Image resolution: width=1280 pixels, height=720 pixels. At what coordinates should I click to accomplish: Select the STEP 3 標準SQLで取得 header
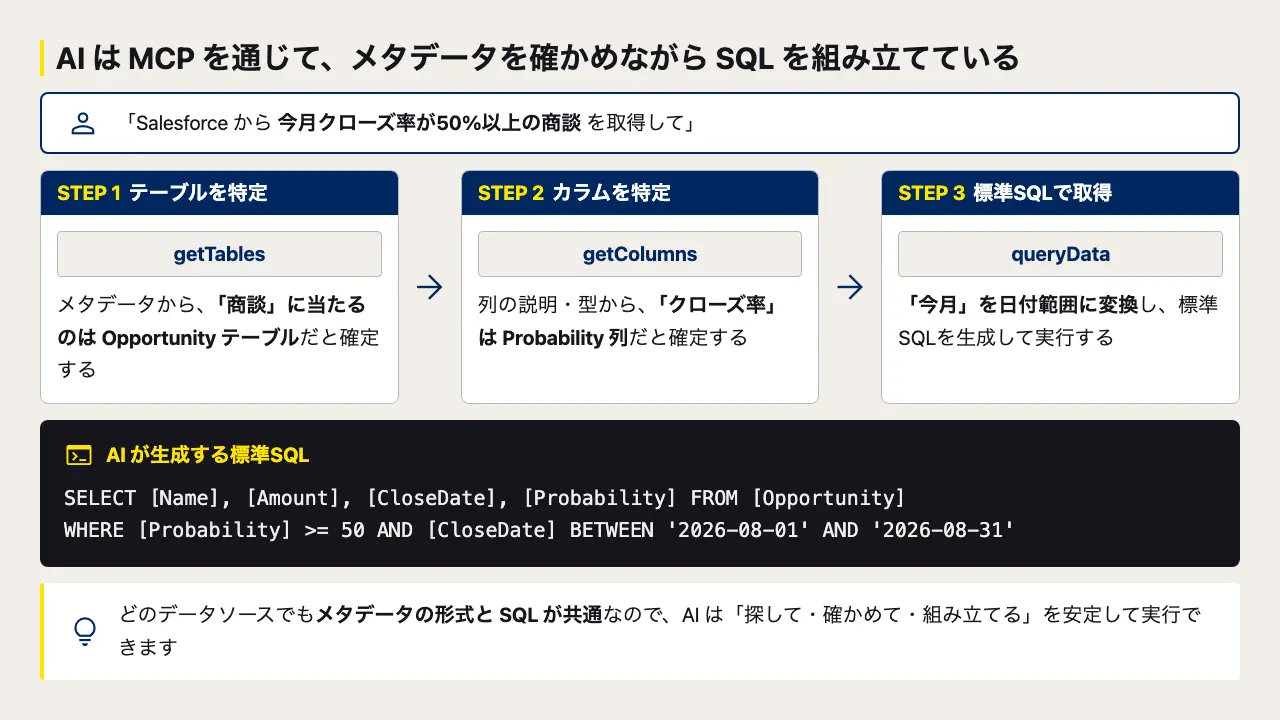(1060, 193)
